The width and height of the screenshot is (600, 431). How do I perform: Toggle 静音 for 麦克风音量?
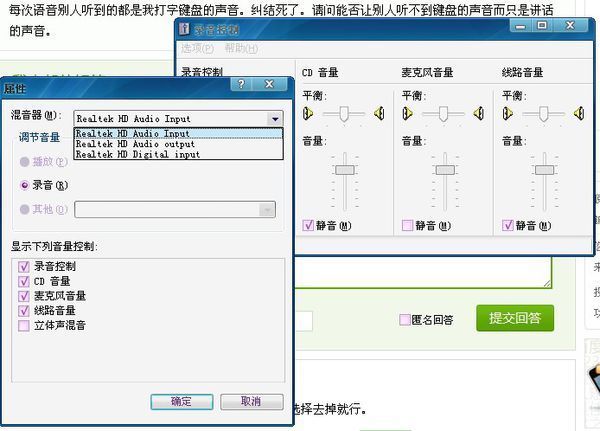coord(408,225)
